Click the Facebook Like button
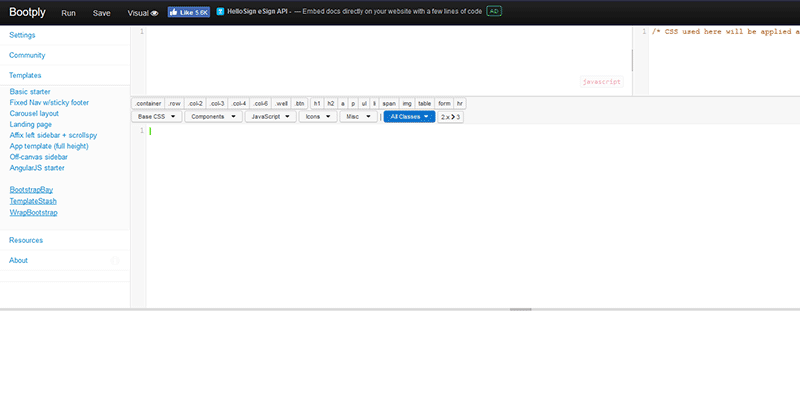Viewport: 800px width, 400px height. (189, 12)
